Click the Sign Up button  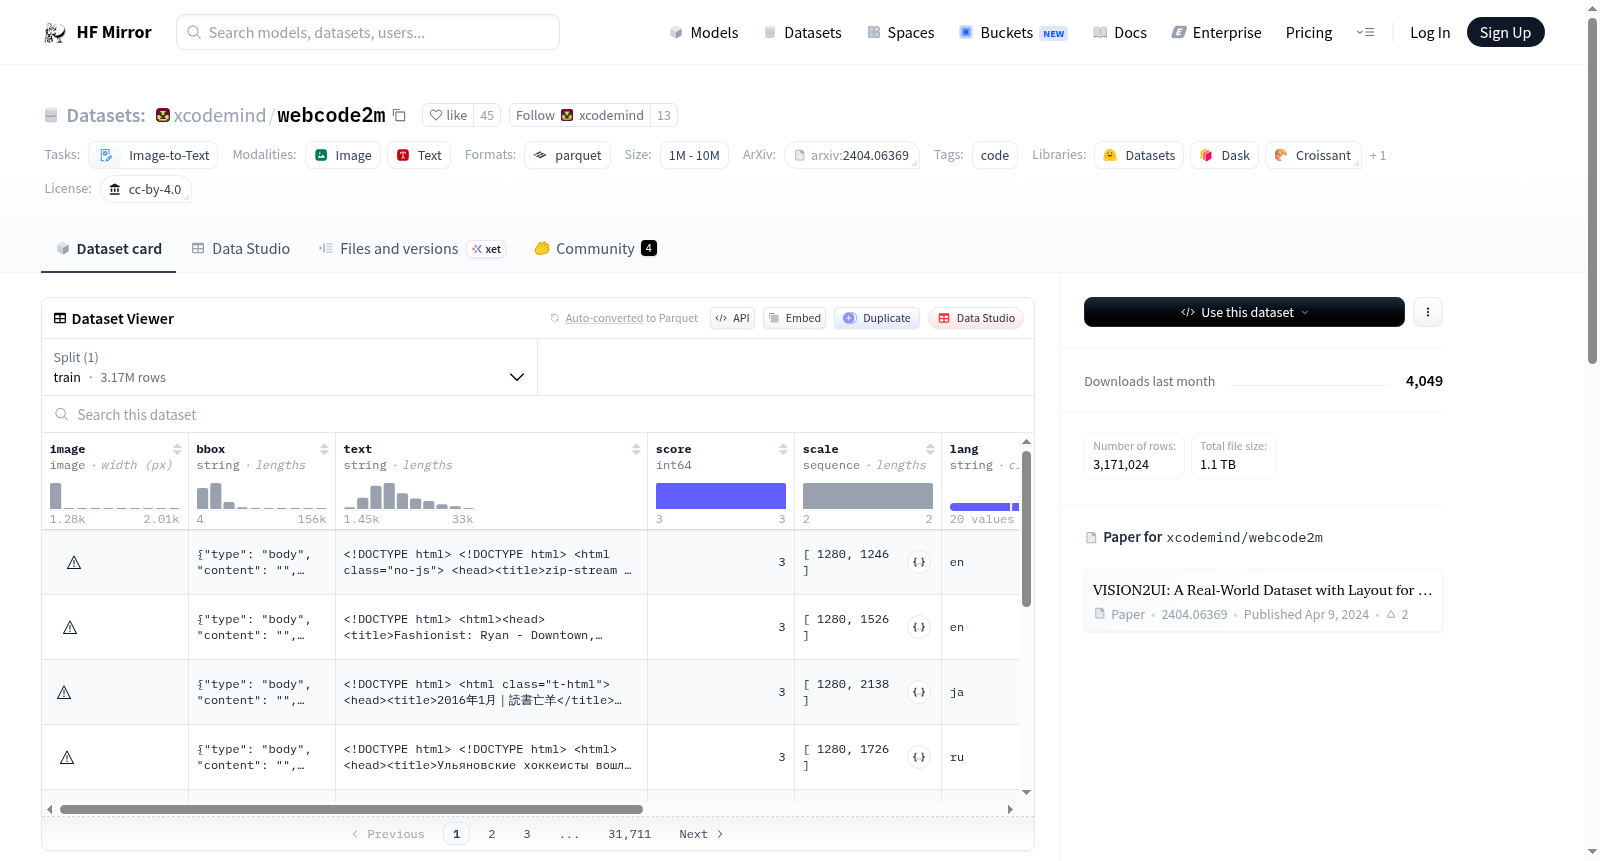1505,32
